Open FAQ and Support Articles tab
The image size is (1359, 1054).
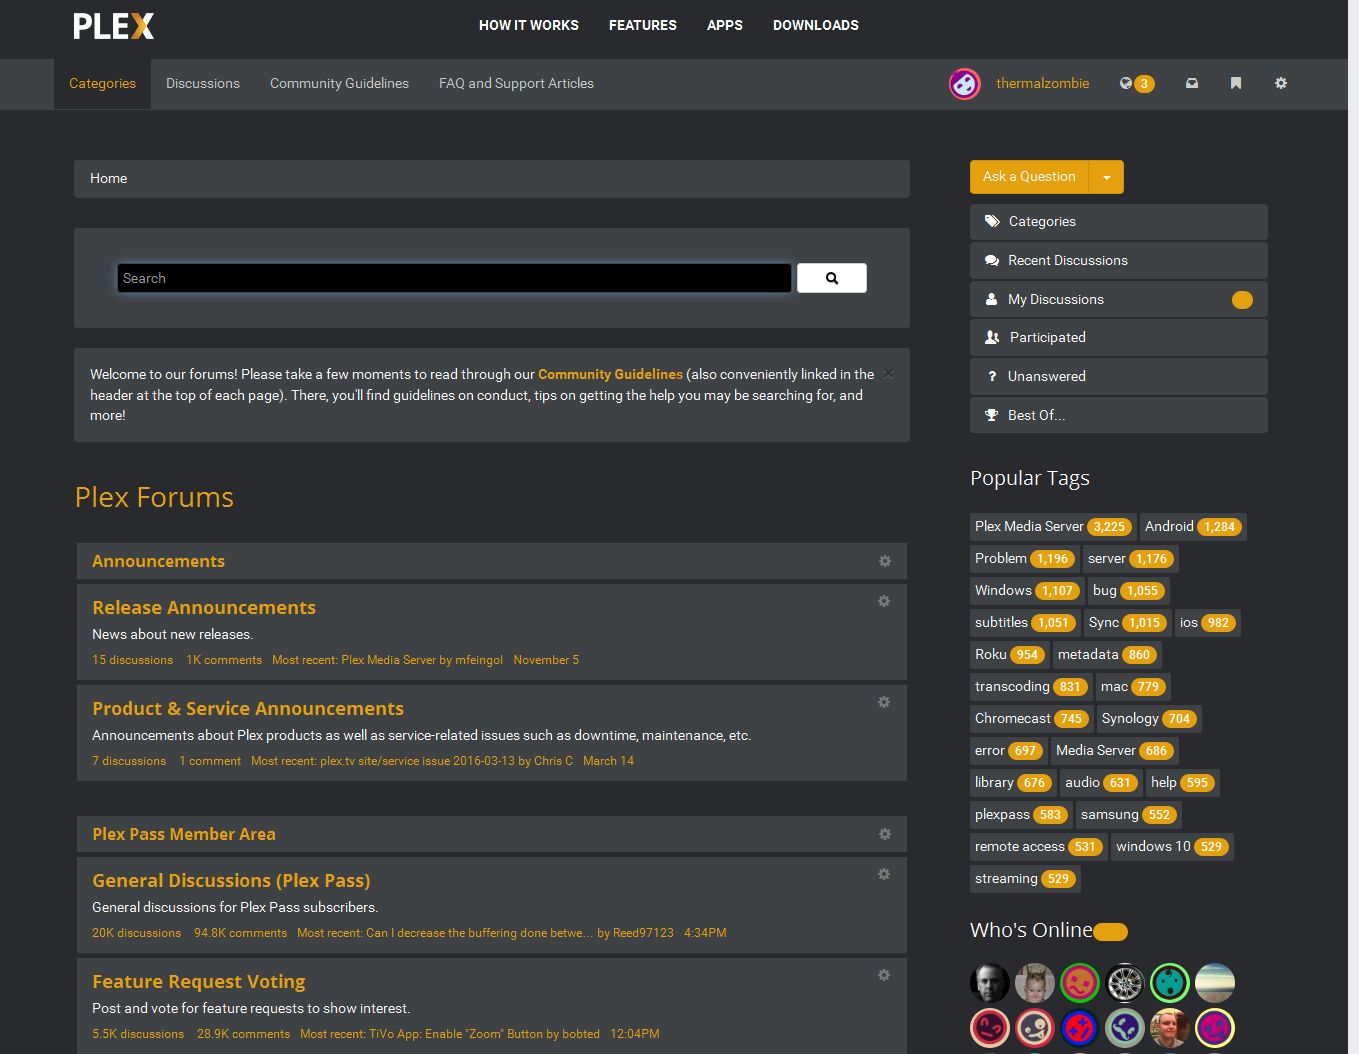pyautogui.click(x=516, y=84)
